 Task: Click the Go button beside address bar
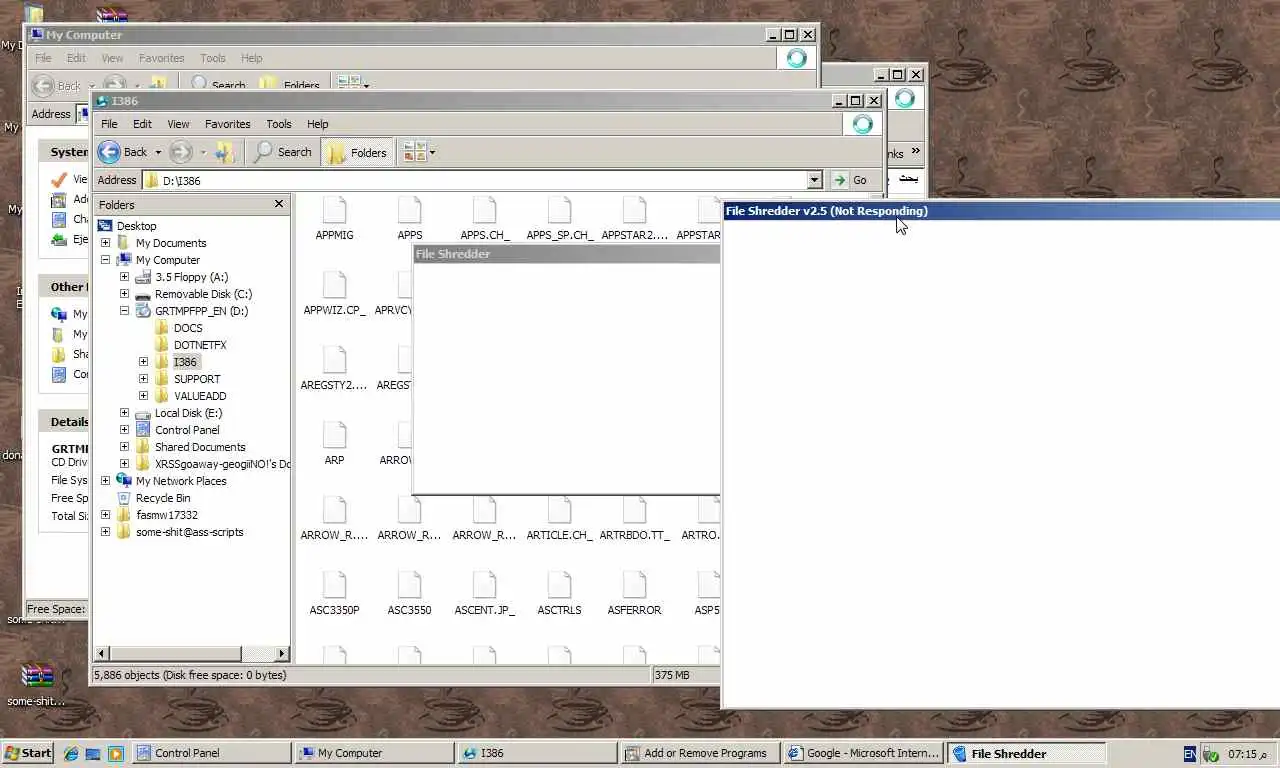[851, 180]
